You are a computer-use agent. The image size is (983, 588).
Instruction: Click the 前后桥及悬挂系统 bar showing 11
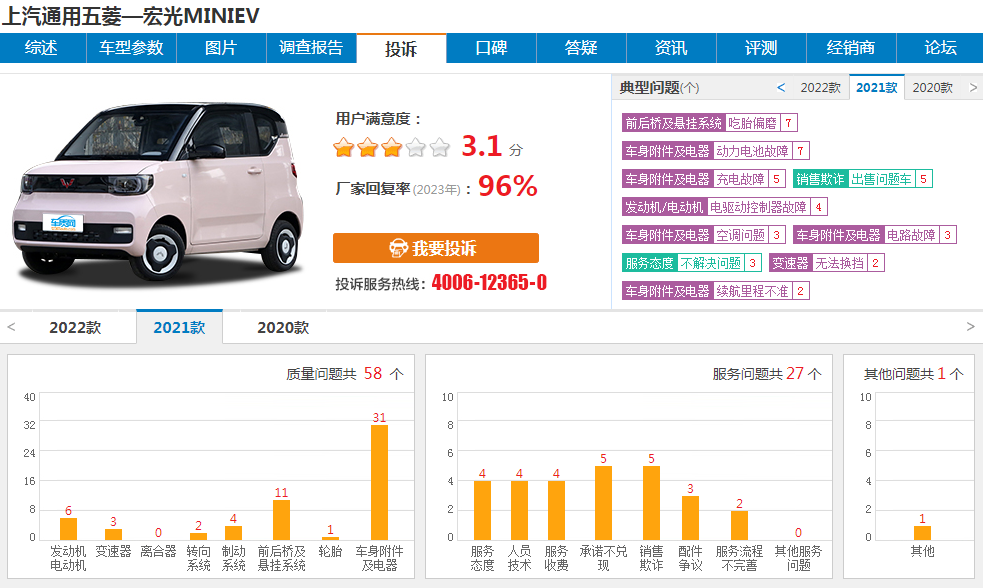(x=281, y=519)
